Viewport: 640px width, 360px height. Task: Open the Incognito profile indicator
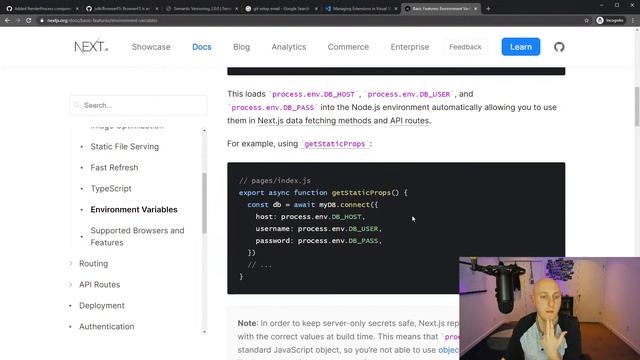click(x=610, y=20)
